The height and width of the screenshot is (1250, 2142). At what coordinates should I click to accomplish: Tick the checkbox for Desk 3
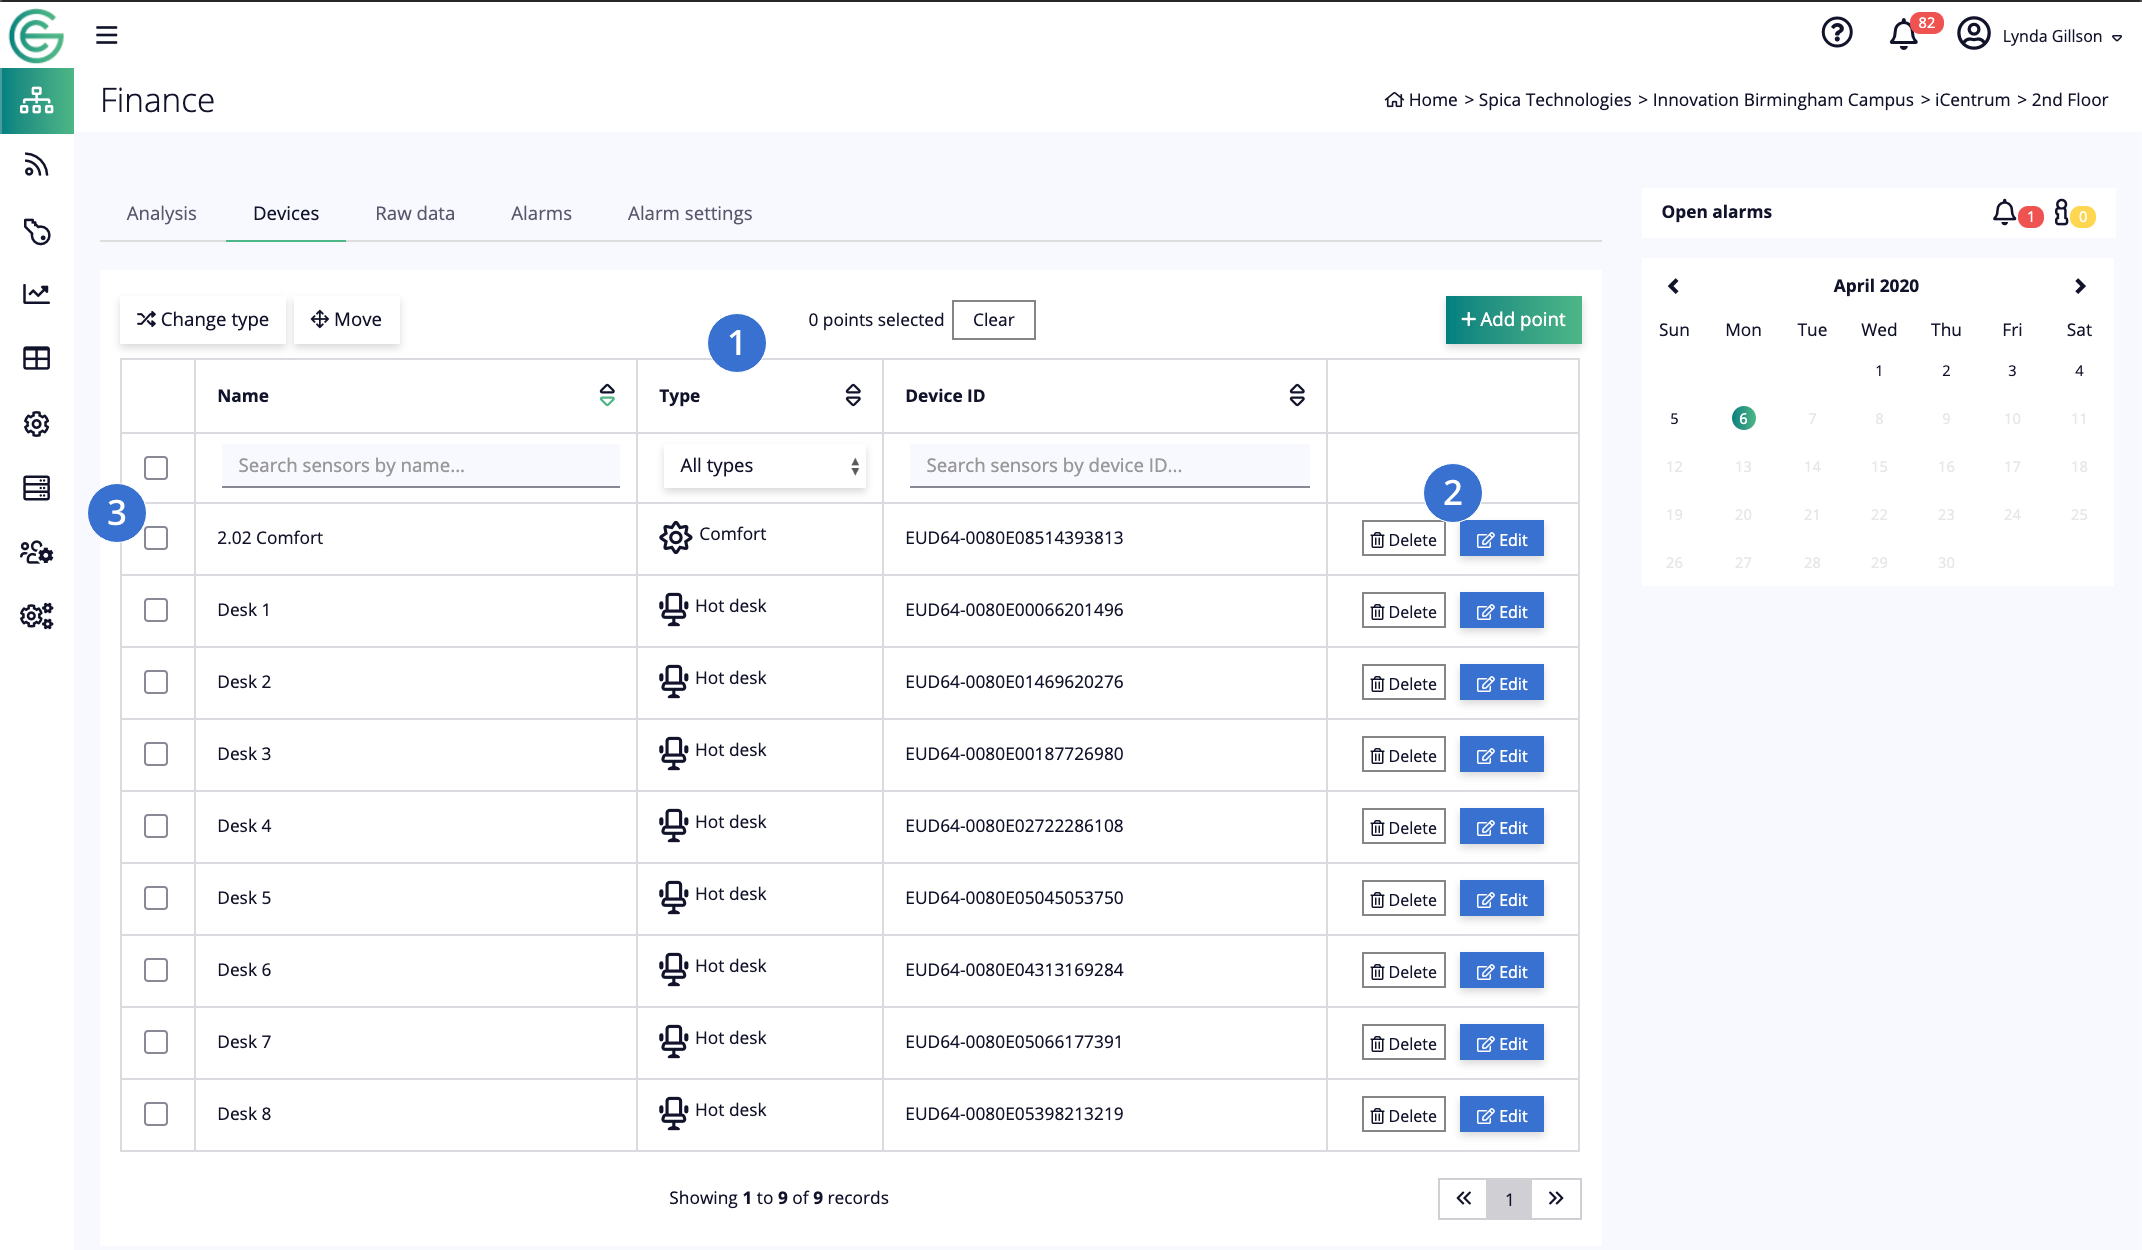click(157, 754)
